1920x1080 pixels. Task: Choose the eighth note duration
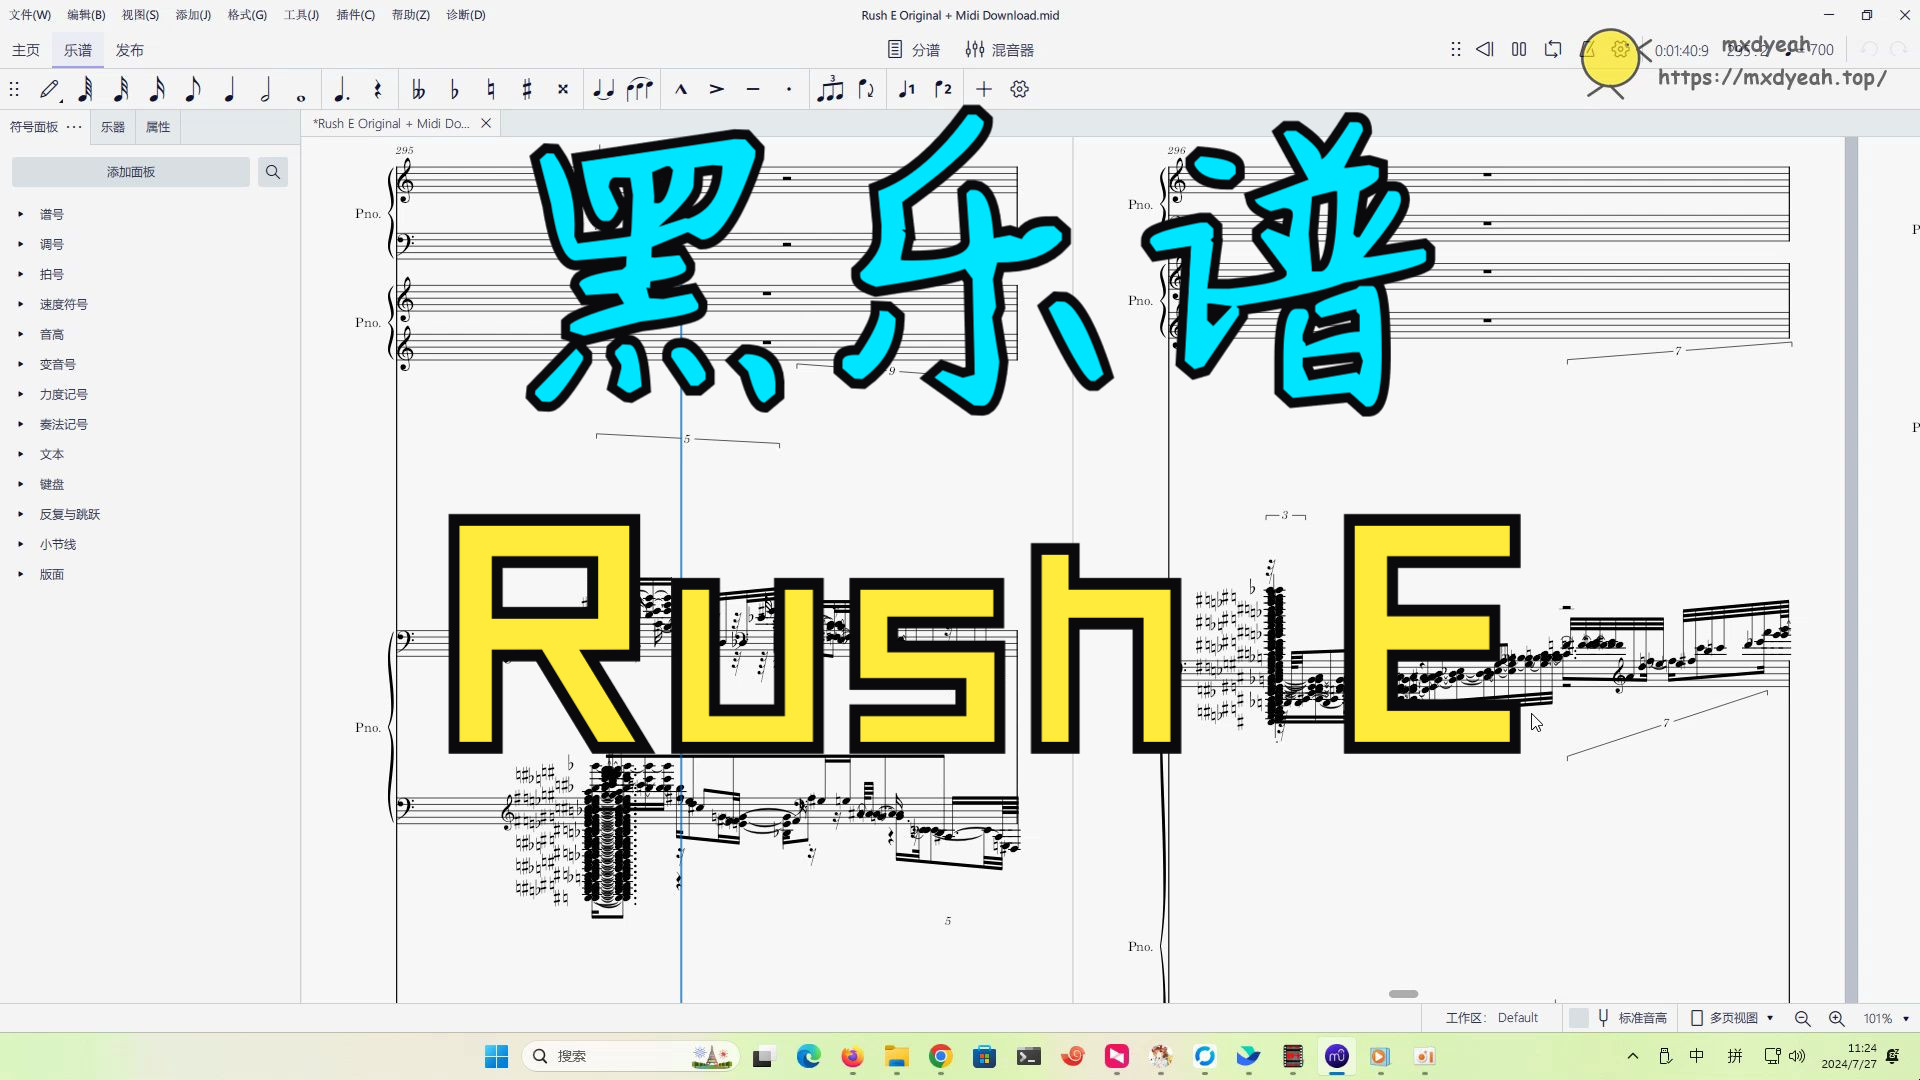193,90
